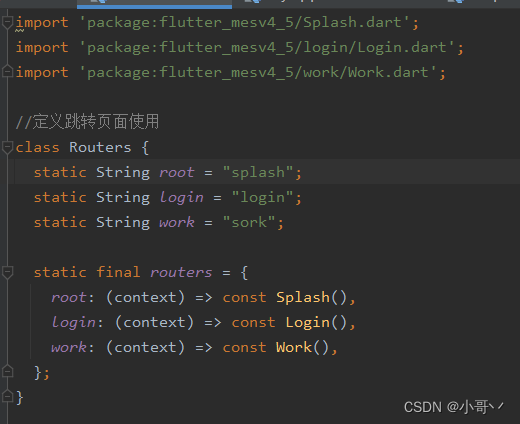Click the fold end marker beside Work.dart import
Image resolution: width=520 pixels, height=424 pixels.
[7, 72]
